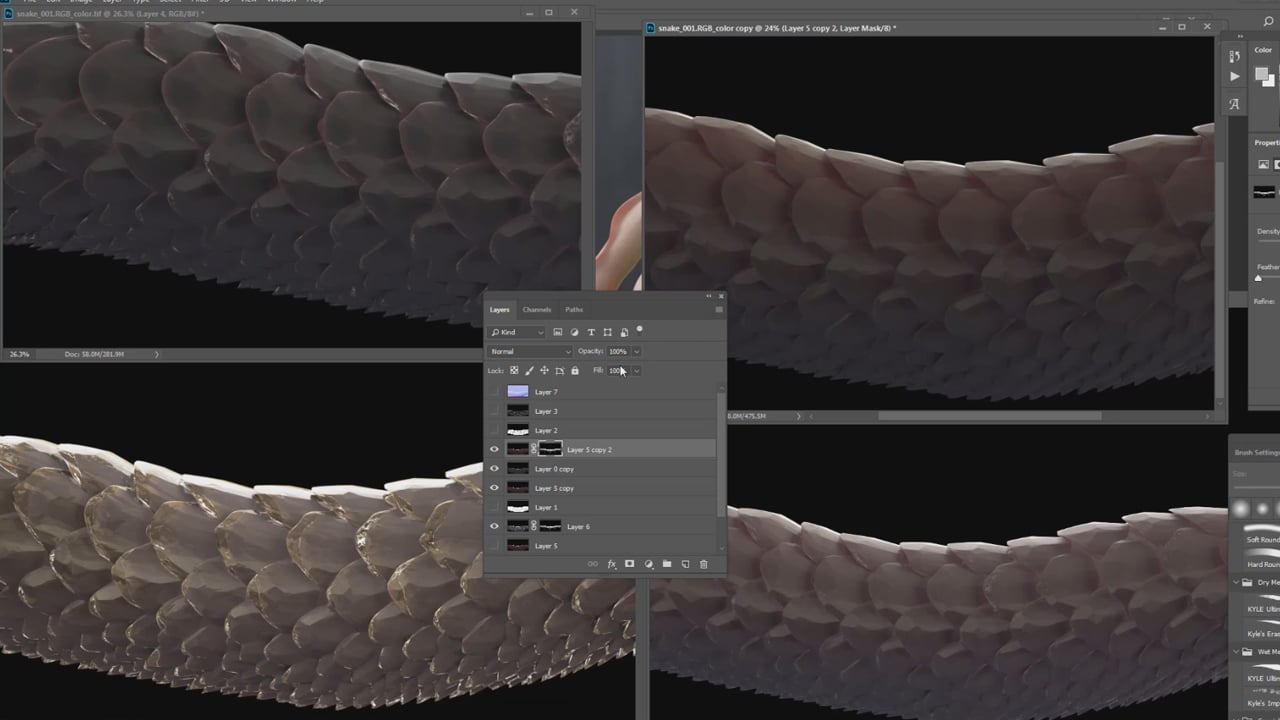Click the link layers icon
This screenshot has width=1280, height=720.
[592, 564]
